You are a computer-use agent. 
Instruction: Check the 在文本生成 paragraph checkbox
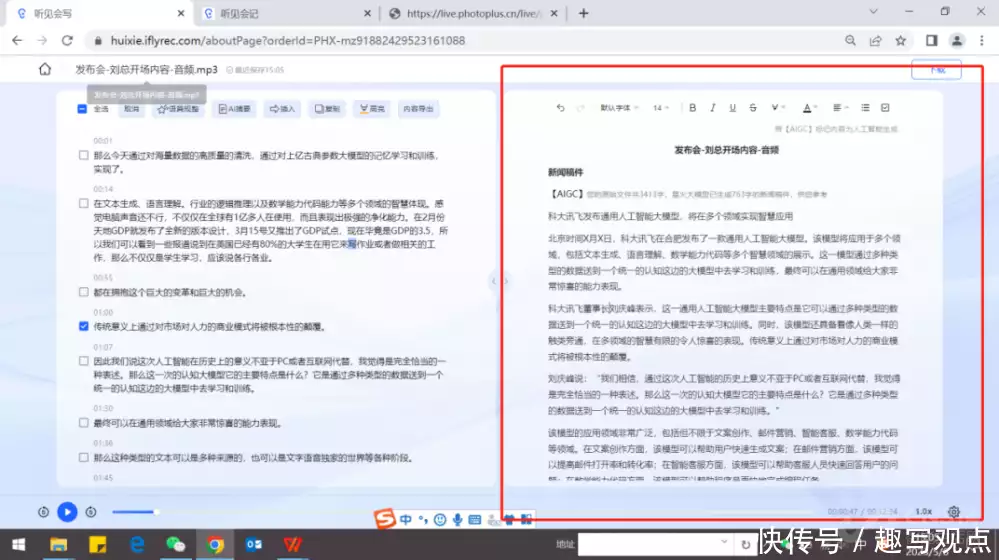(83, 203)
